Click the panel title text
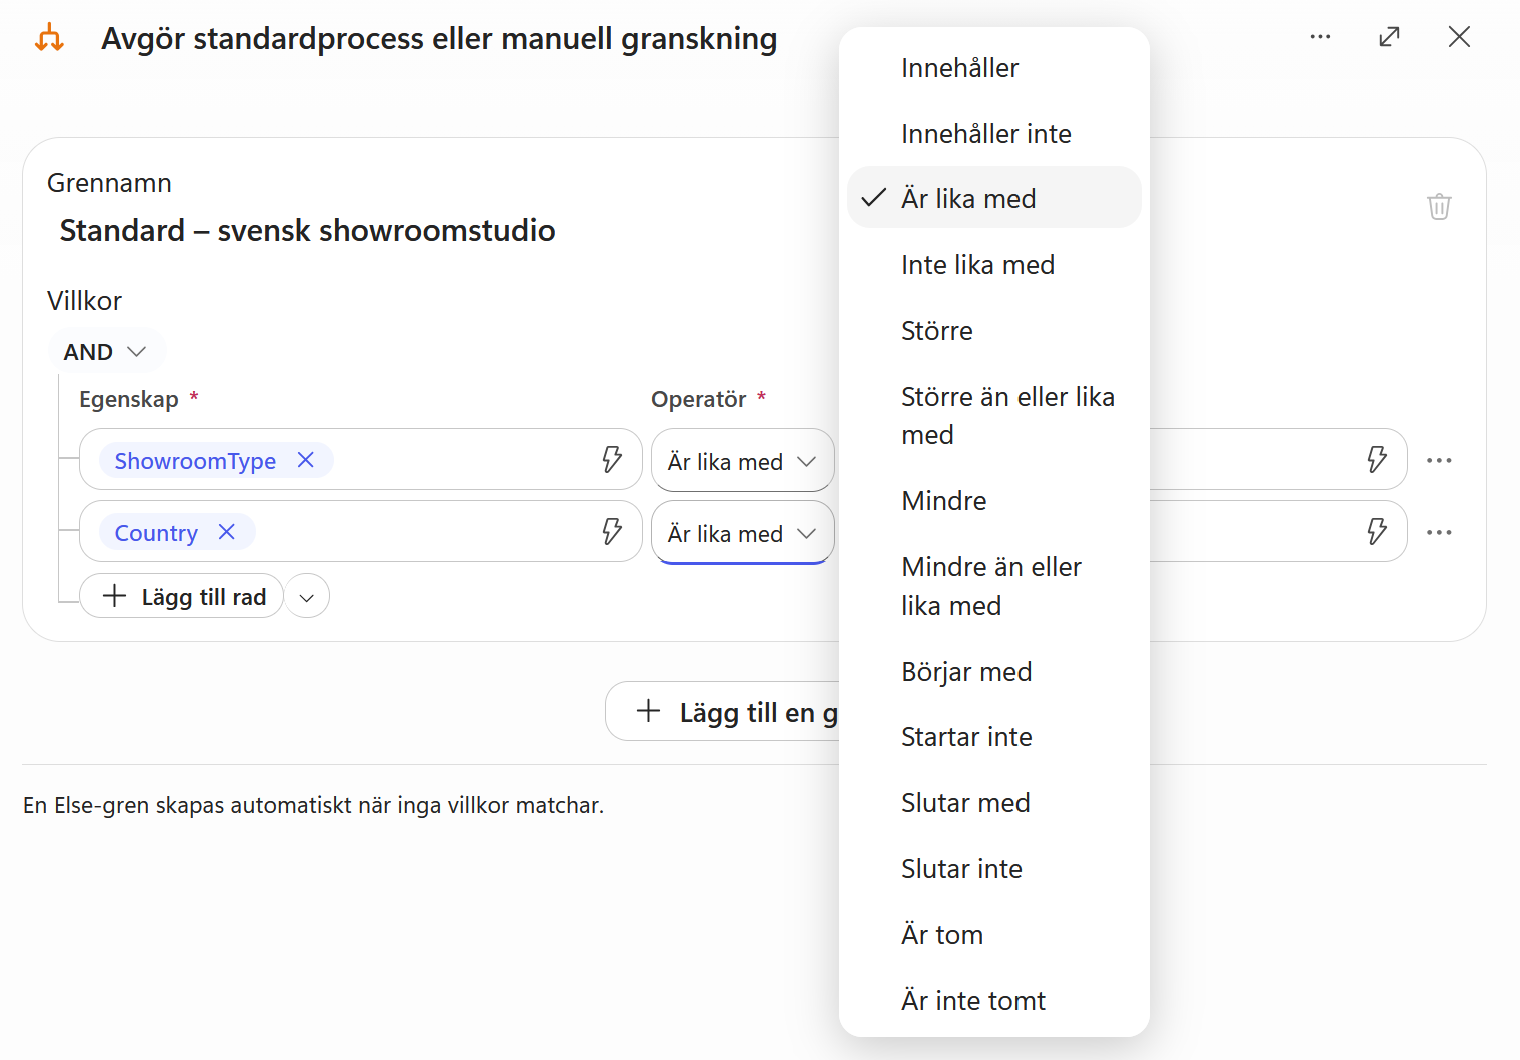Image resolution: width=1520 pixels, height=1060 pixels. pyautogui.click(x=439, y=38)
